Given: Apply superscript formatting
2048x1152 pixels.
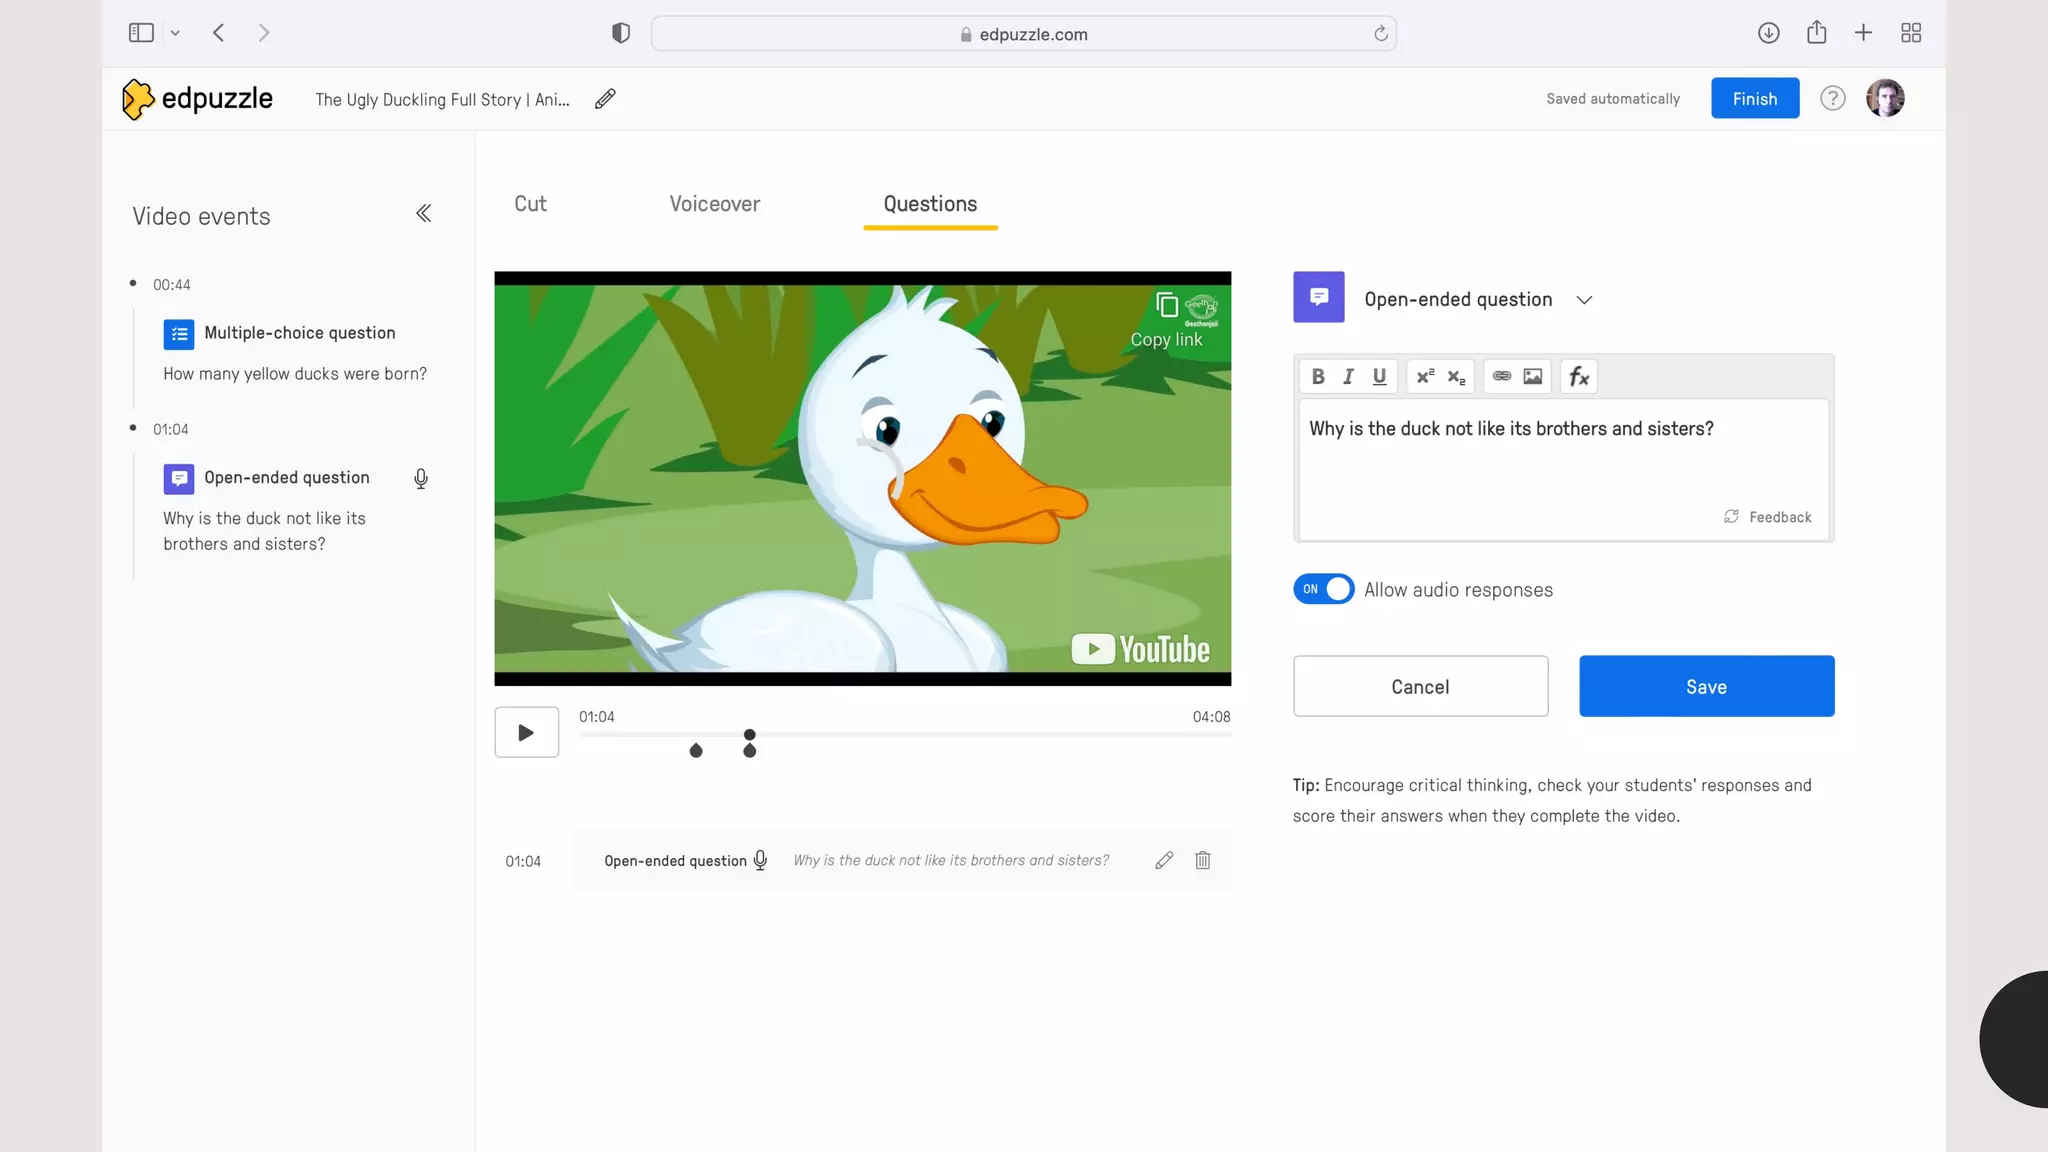Looking at the screenshot, I should tap(1425, 377).
